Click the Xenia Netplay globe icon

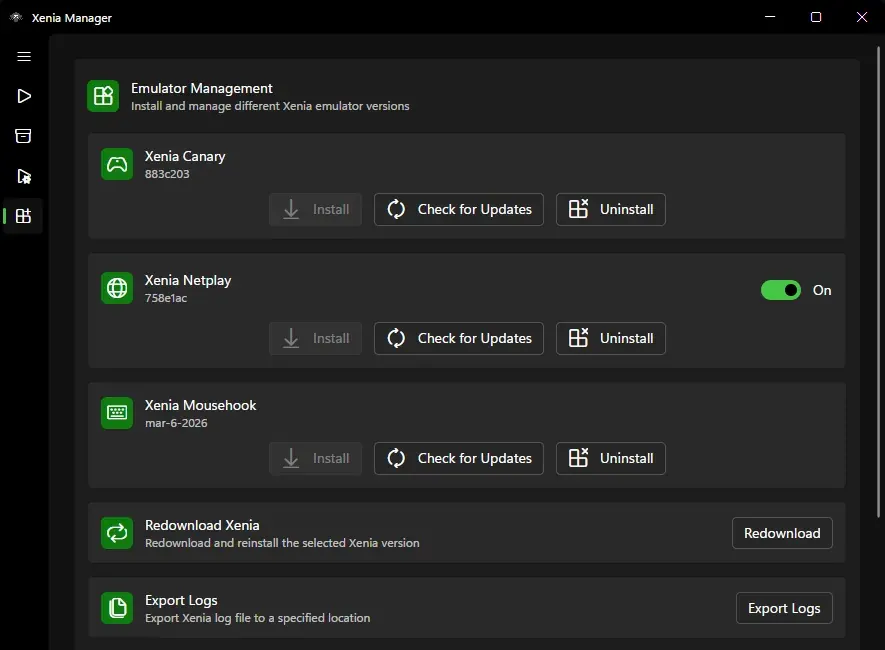(117, 288)
